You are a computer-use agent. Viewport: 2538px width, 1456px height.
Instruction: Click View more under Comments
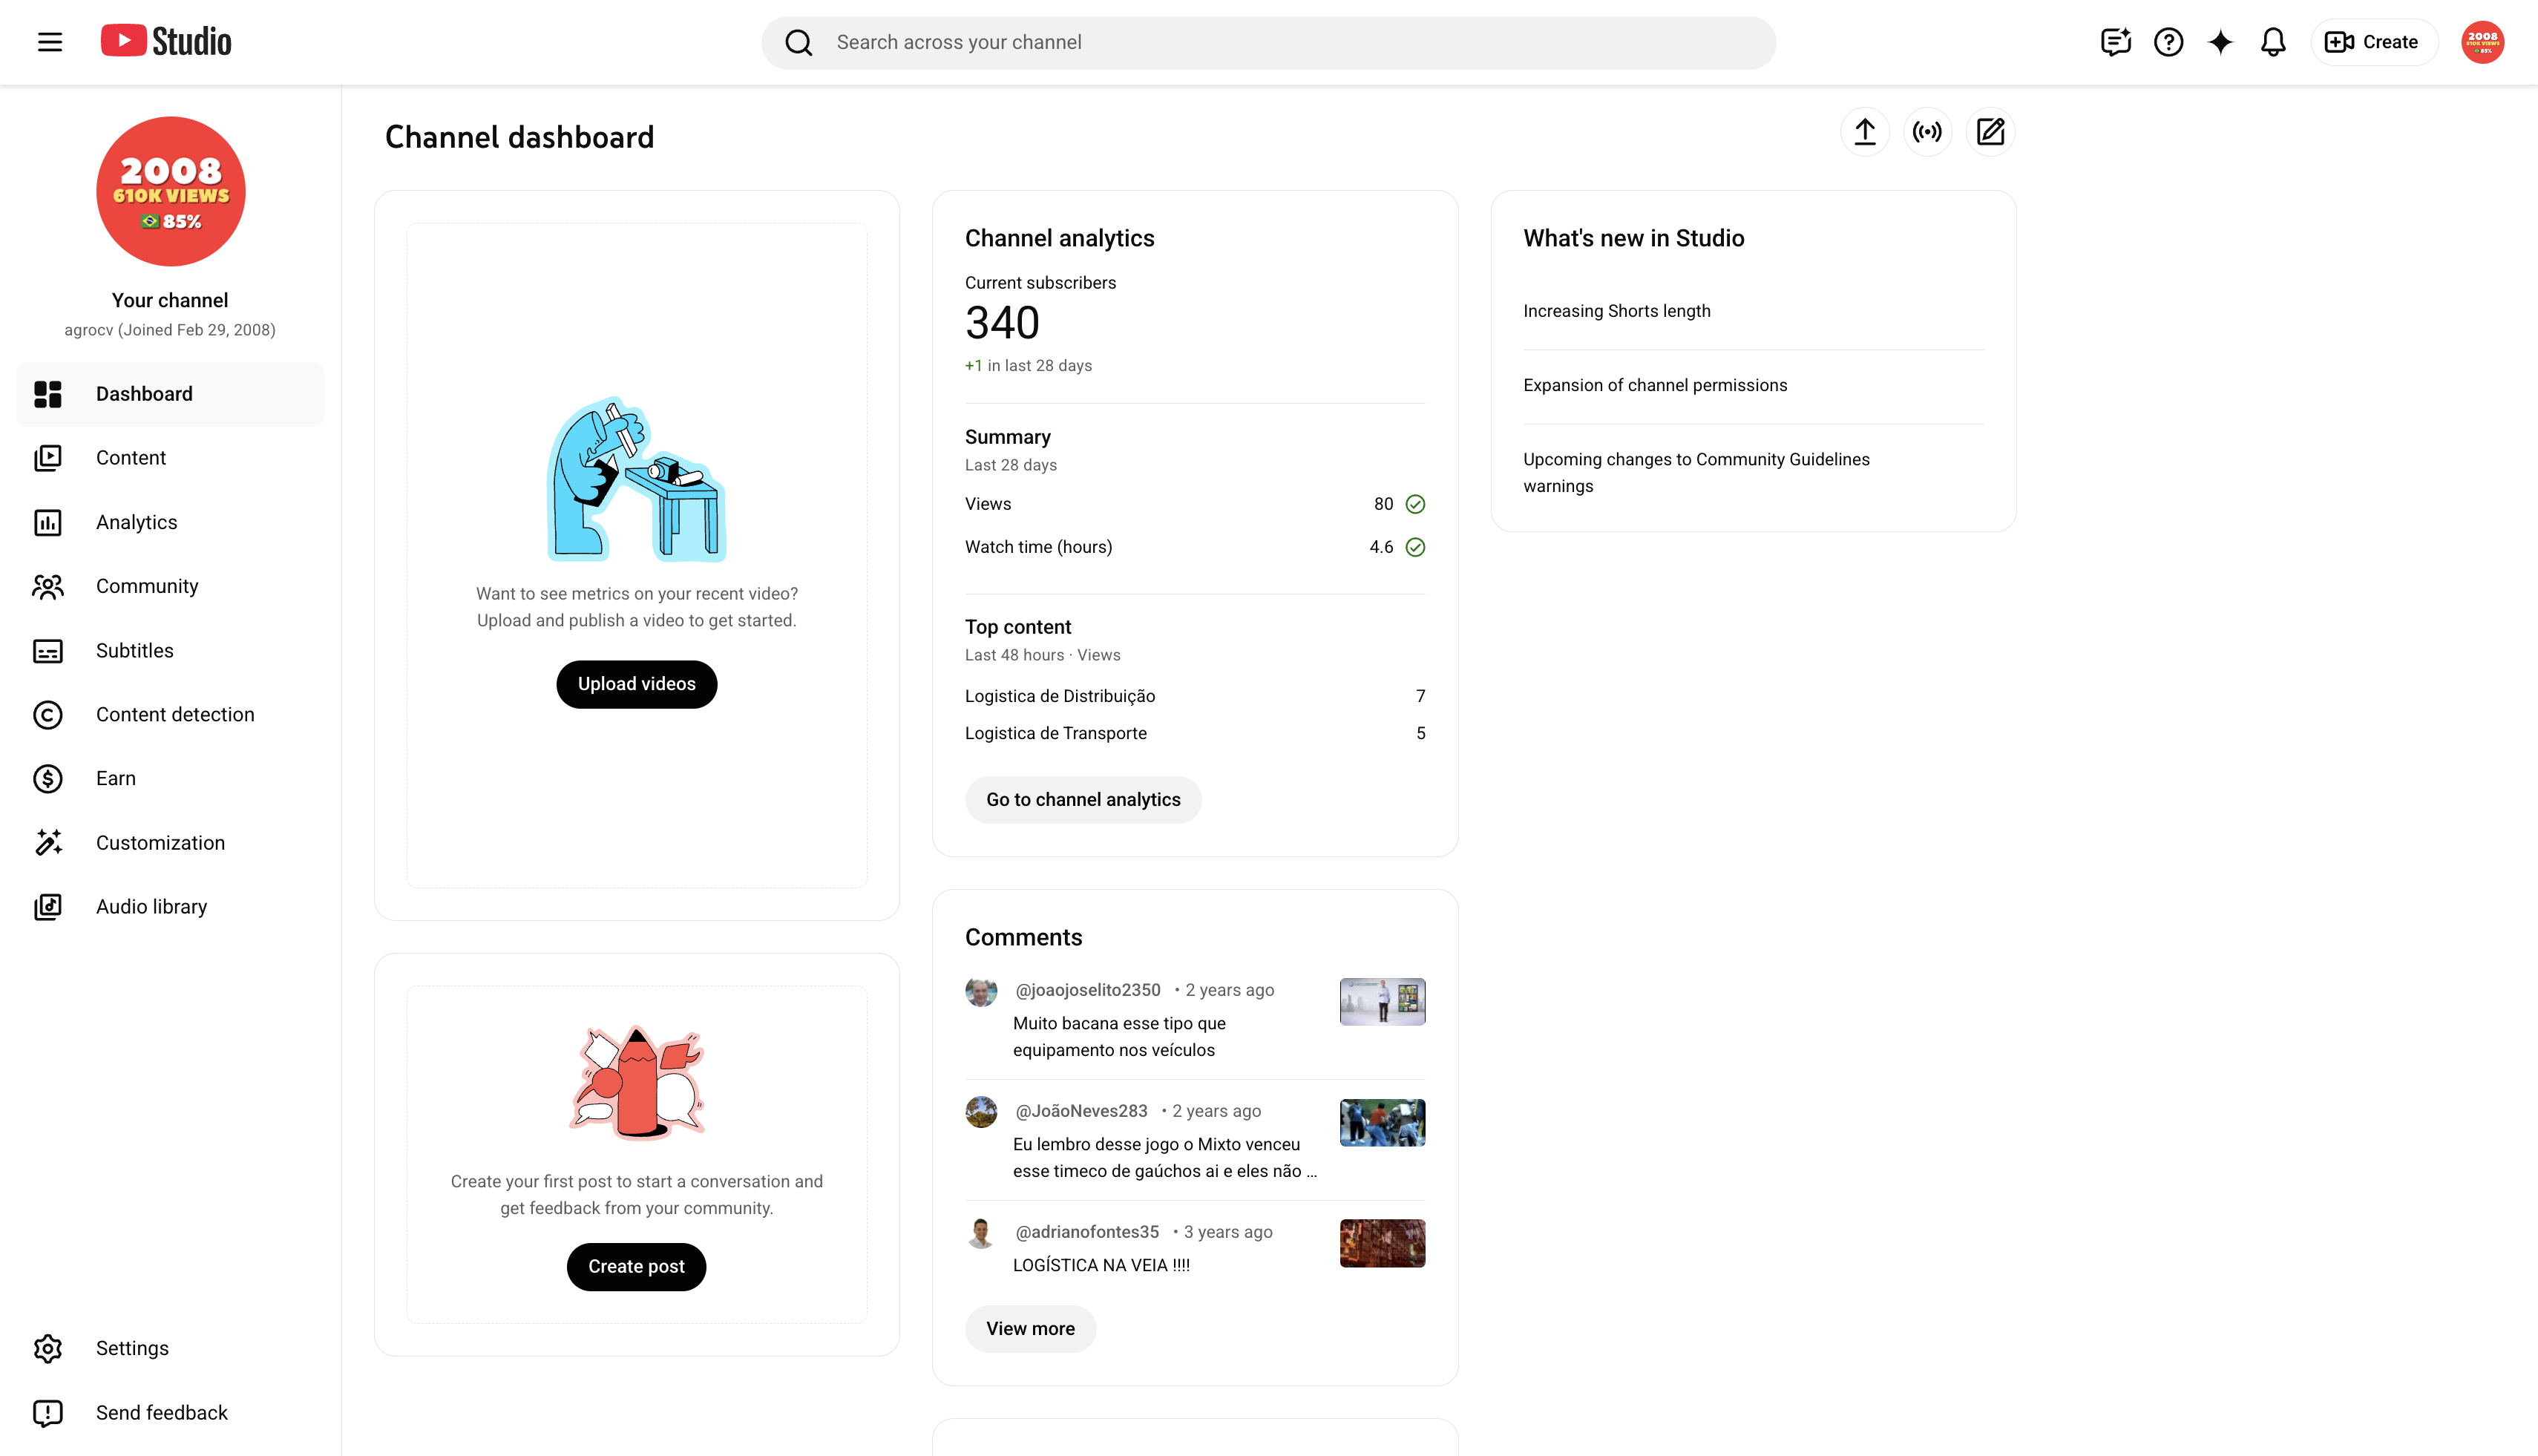tap(1031, 1329)
